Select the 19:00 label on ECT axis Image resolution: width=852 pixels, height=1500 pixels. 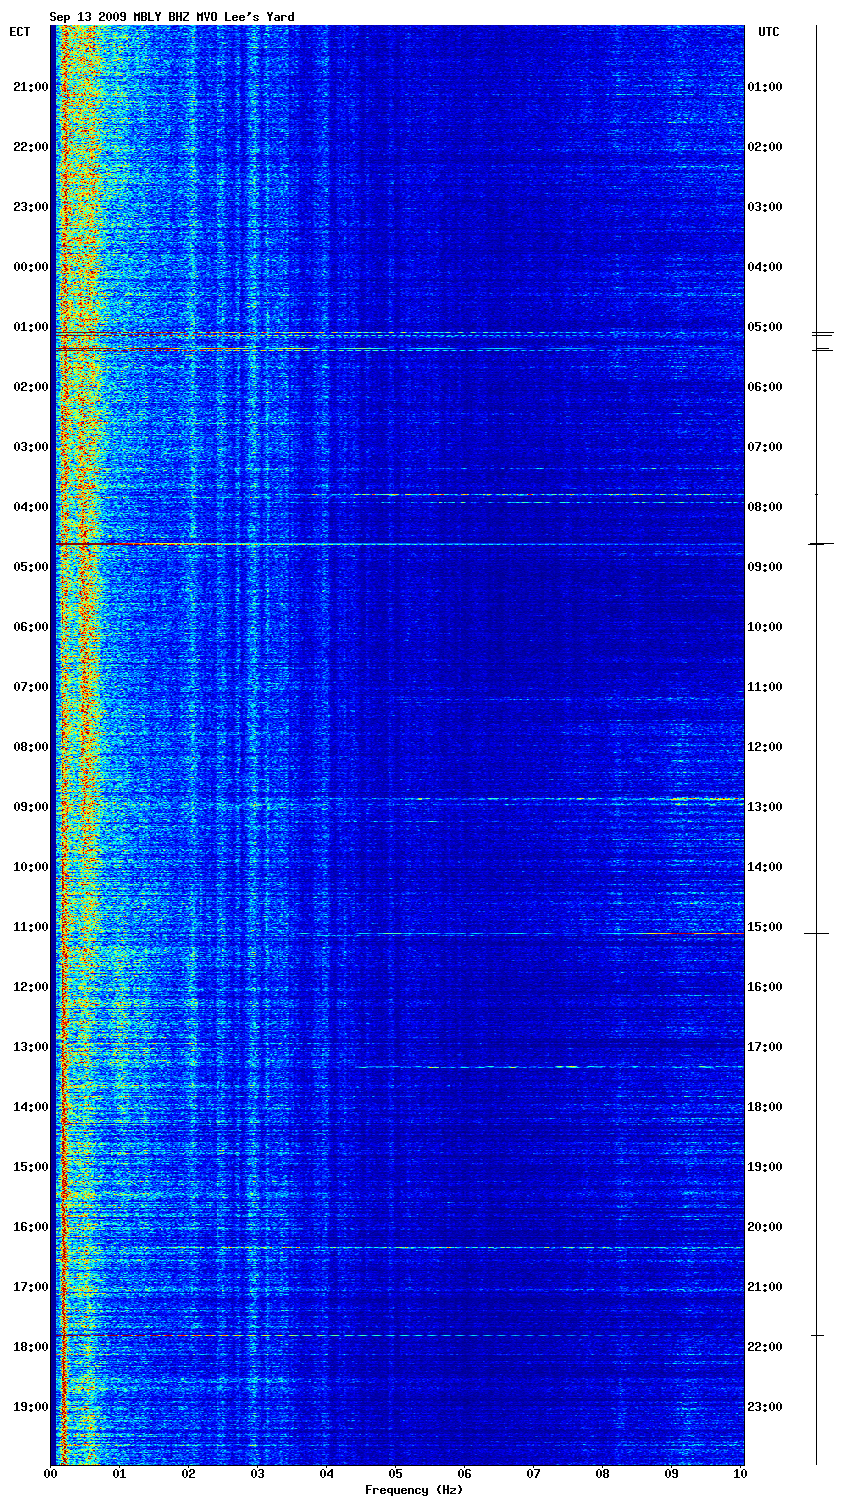[30, 1407]
